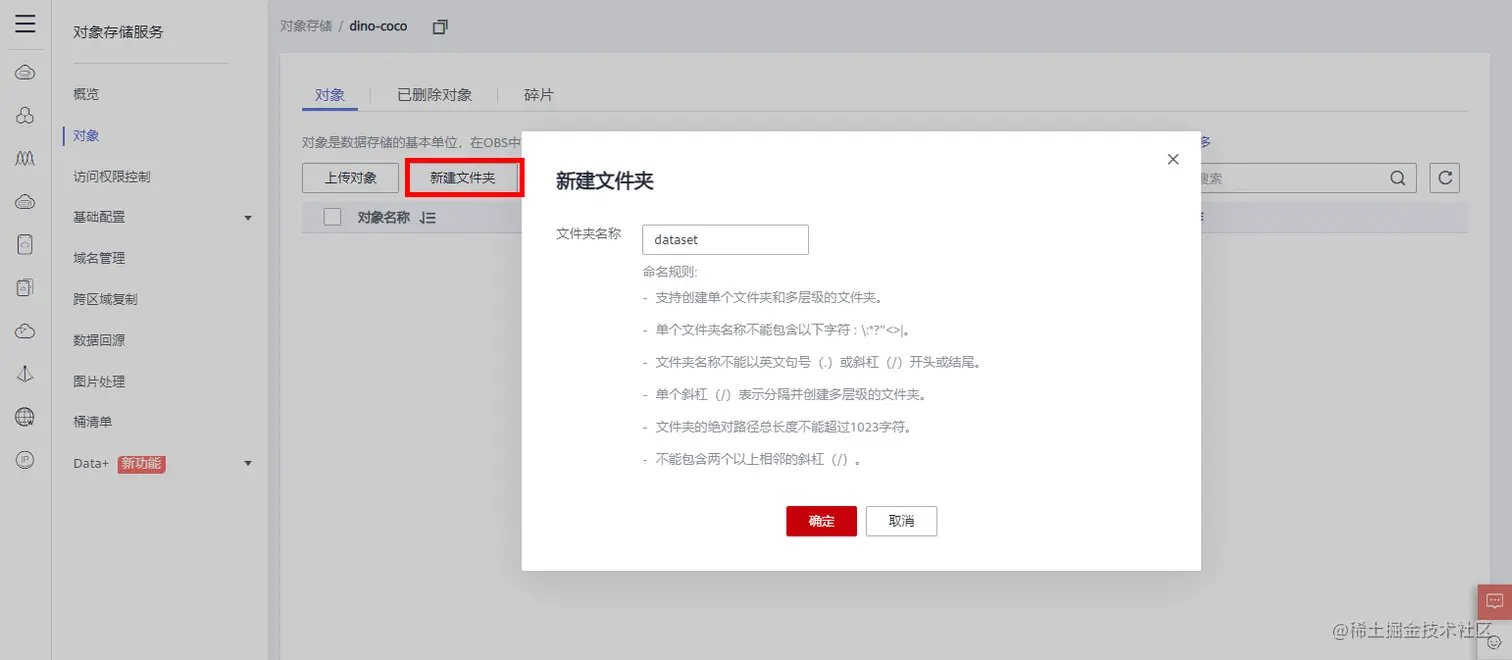Click the 文件夹名称 field label

(588, 233)
